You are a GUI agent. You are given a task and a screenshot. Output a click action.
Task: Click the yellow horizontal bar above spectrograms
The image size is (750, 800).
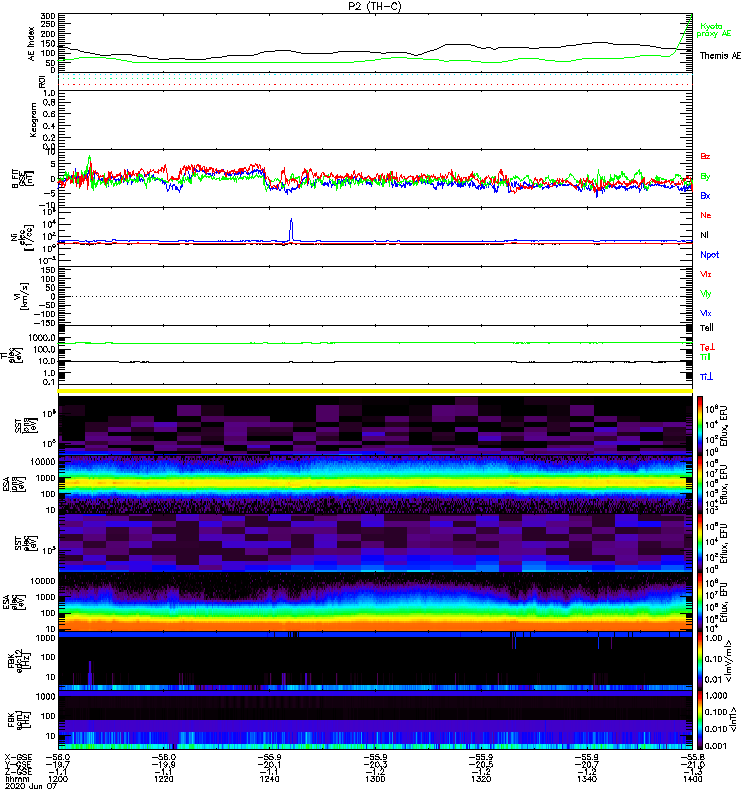375,391
